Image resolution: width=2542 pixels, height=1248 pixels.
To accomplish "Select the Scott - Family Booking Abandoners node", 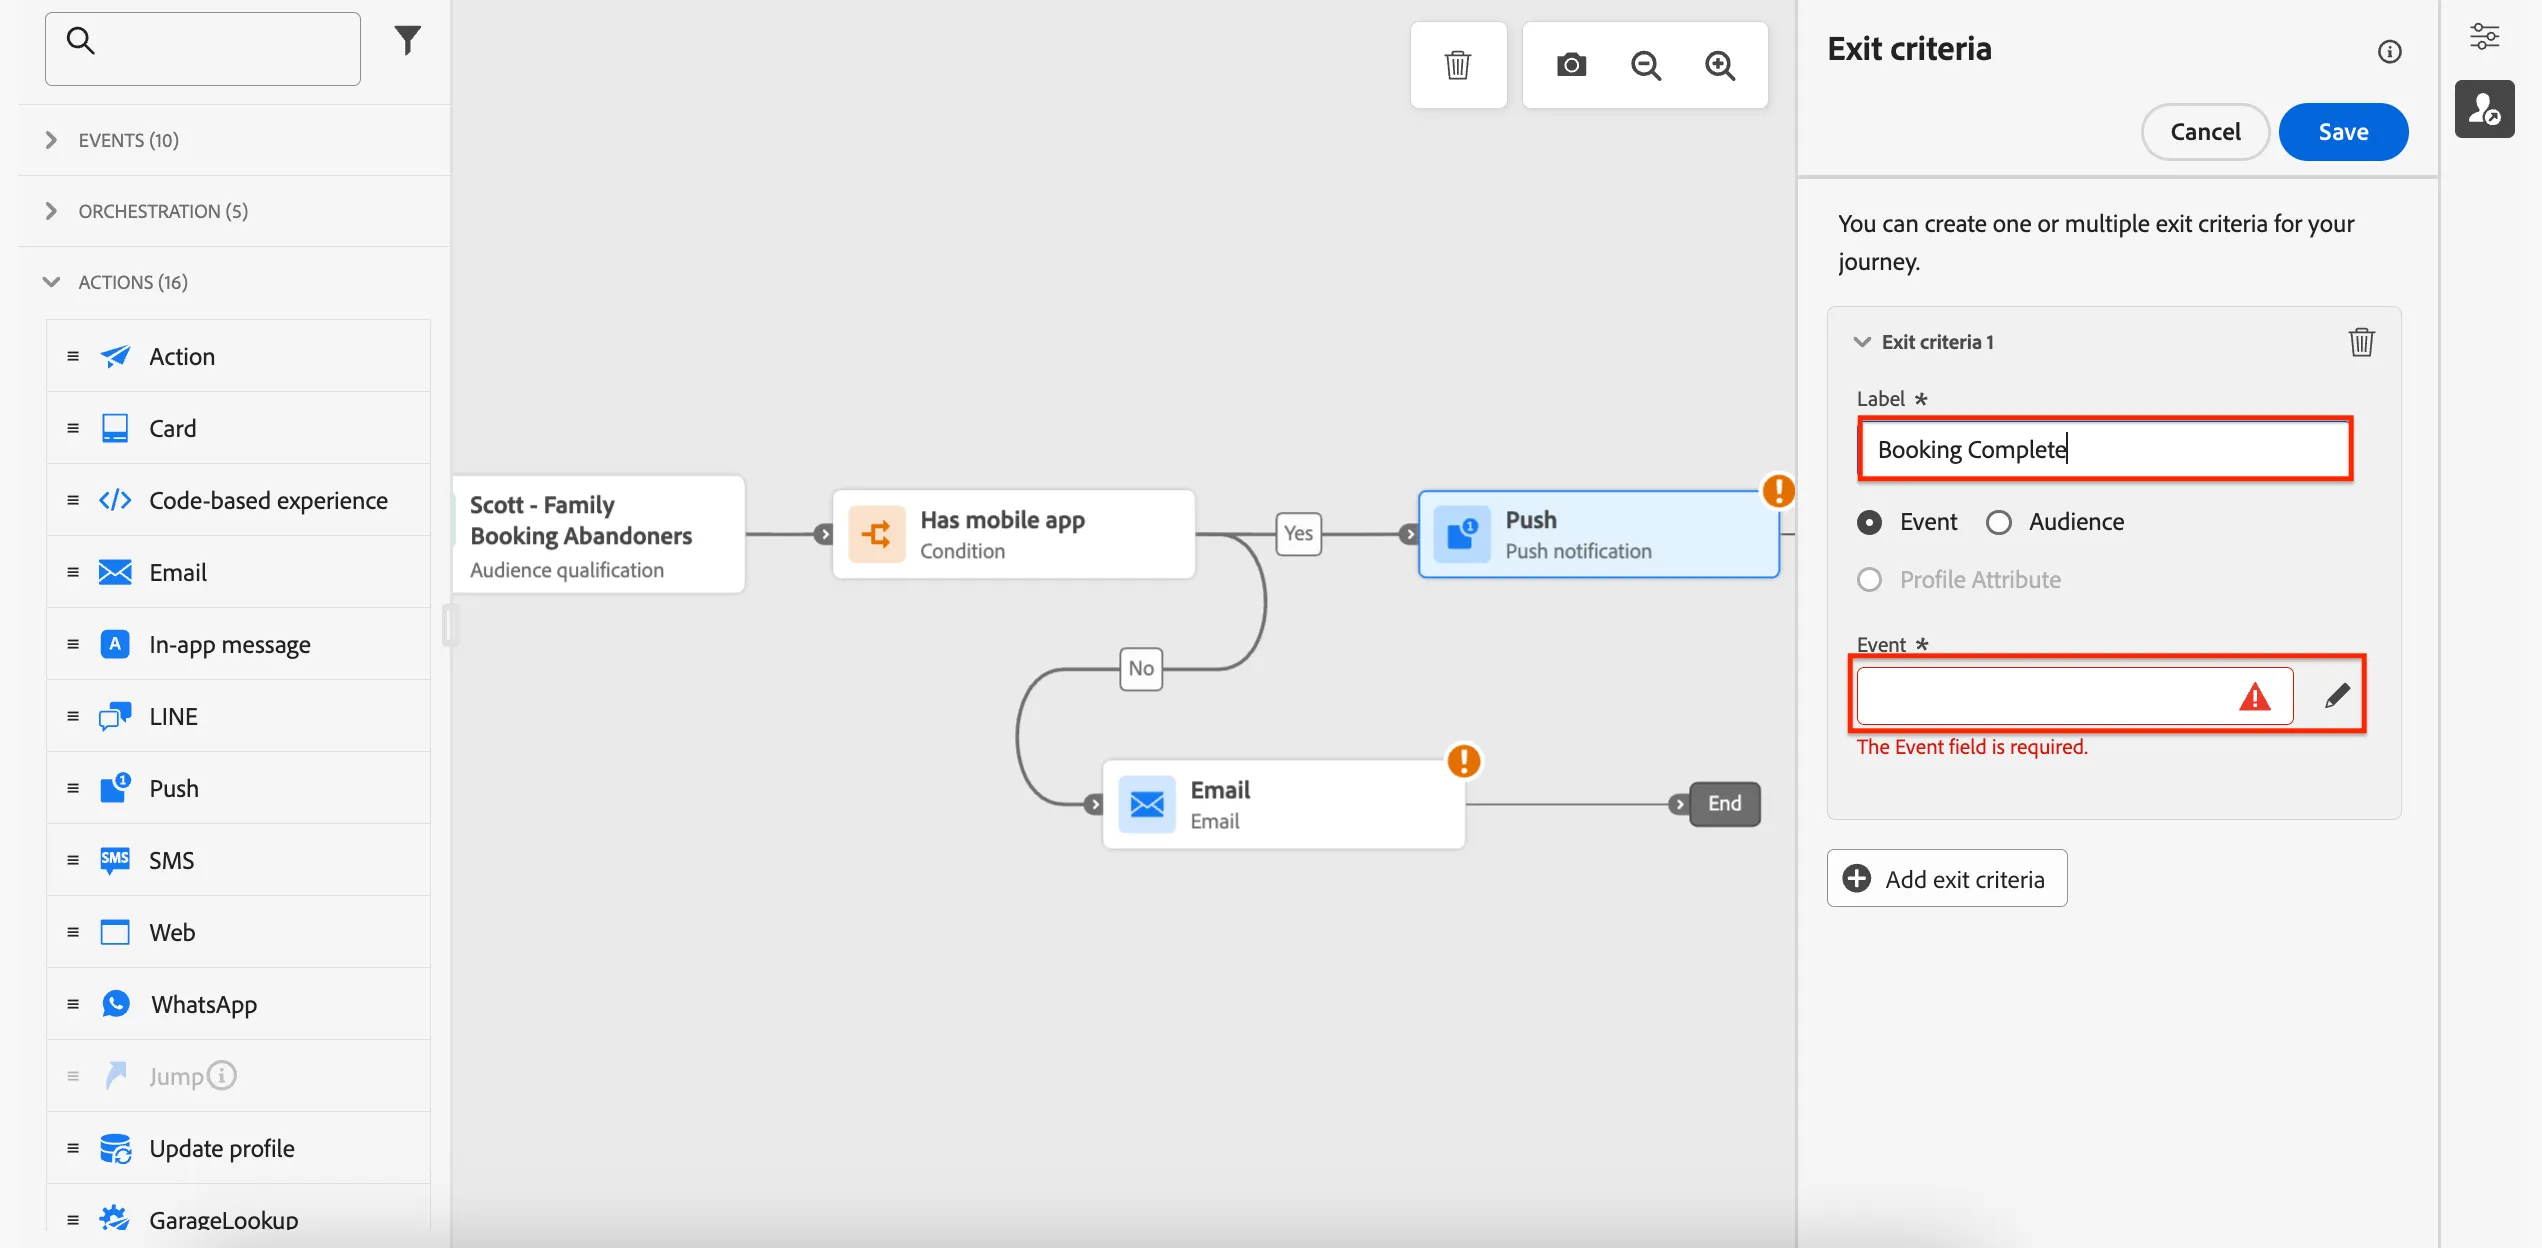I will 597,535.
